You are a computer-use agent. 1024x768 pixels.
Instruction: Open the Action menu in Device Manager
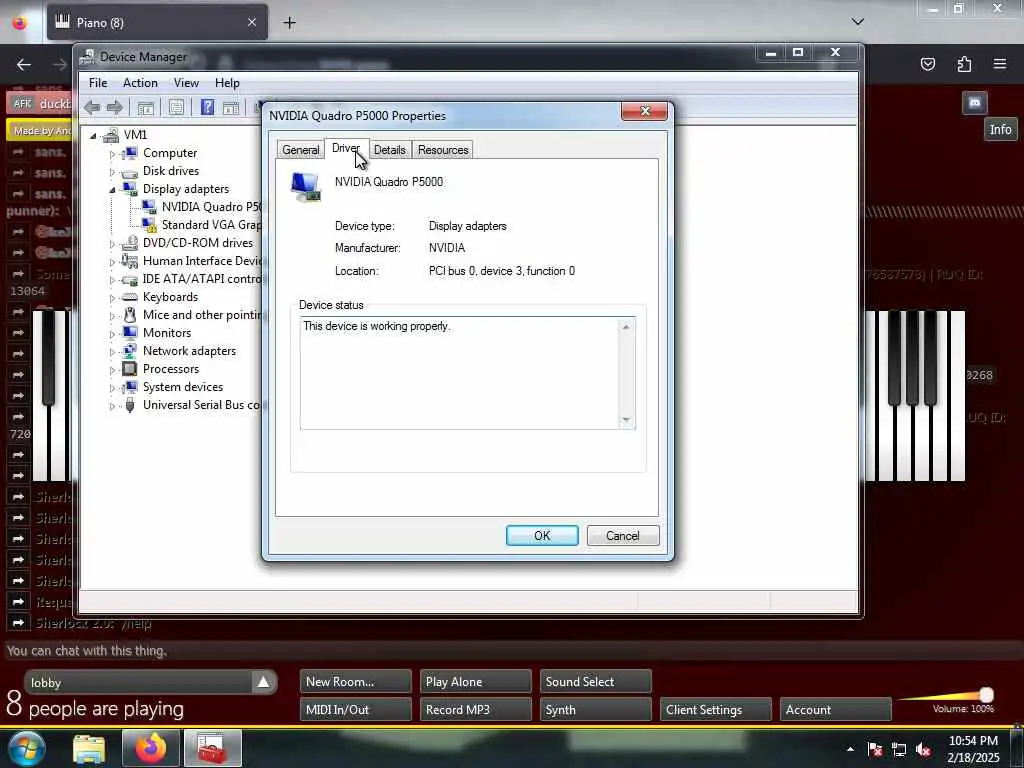pos(140,83)
